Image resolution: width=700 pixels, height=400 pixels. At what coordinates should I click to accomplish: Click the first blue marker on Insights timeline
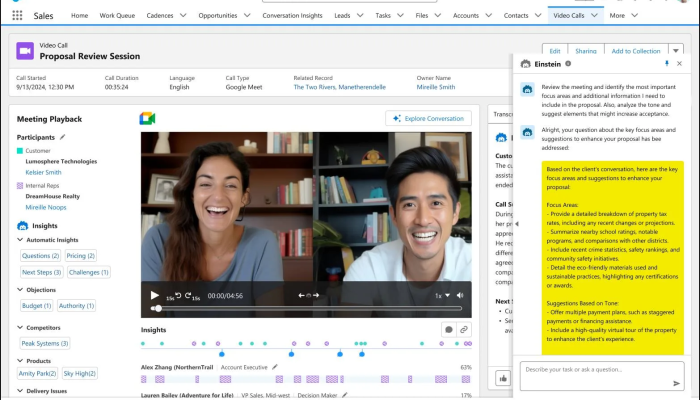pos(222,354)
